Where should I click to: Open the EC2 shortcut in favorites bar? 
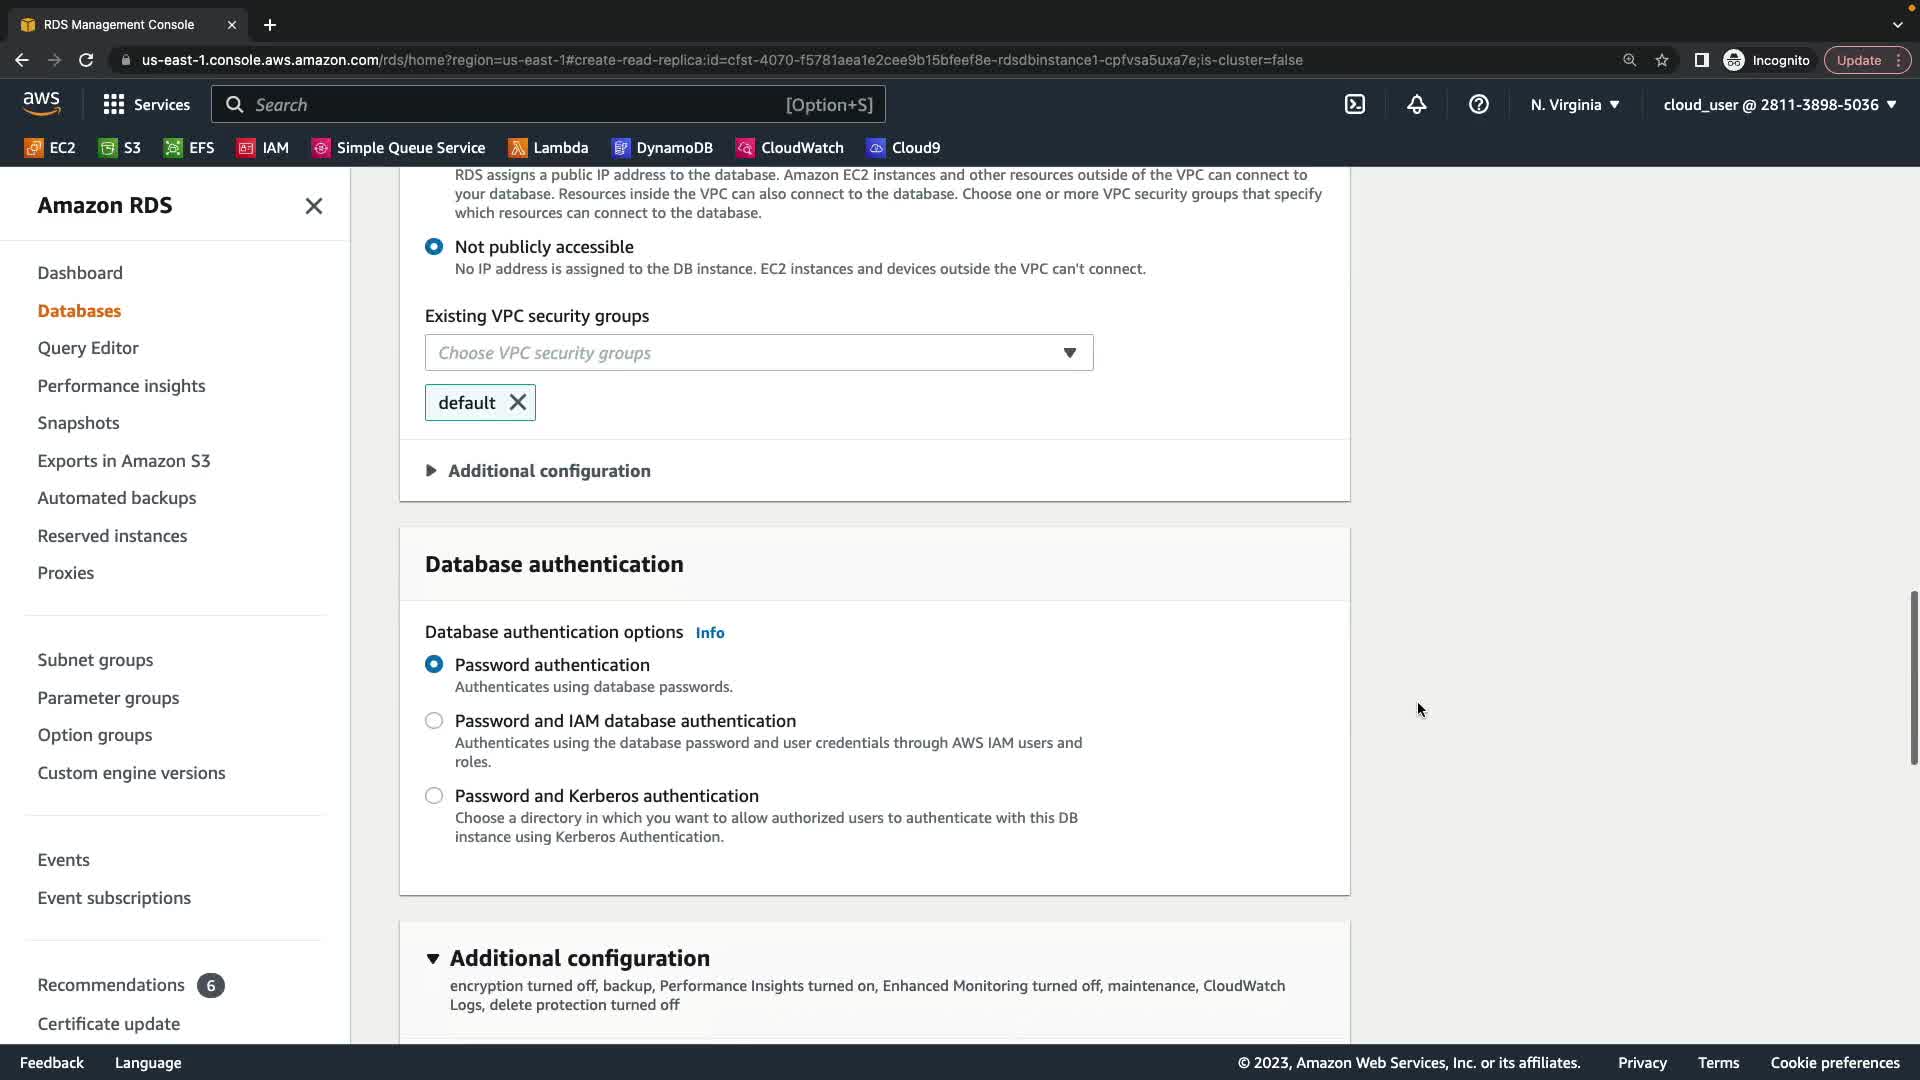pos(50,148)
